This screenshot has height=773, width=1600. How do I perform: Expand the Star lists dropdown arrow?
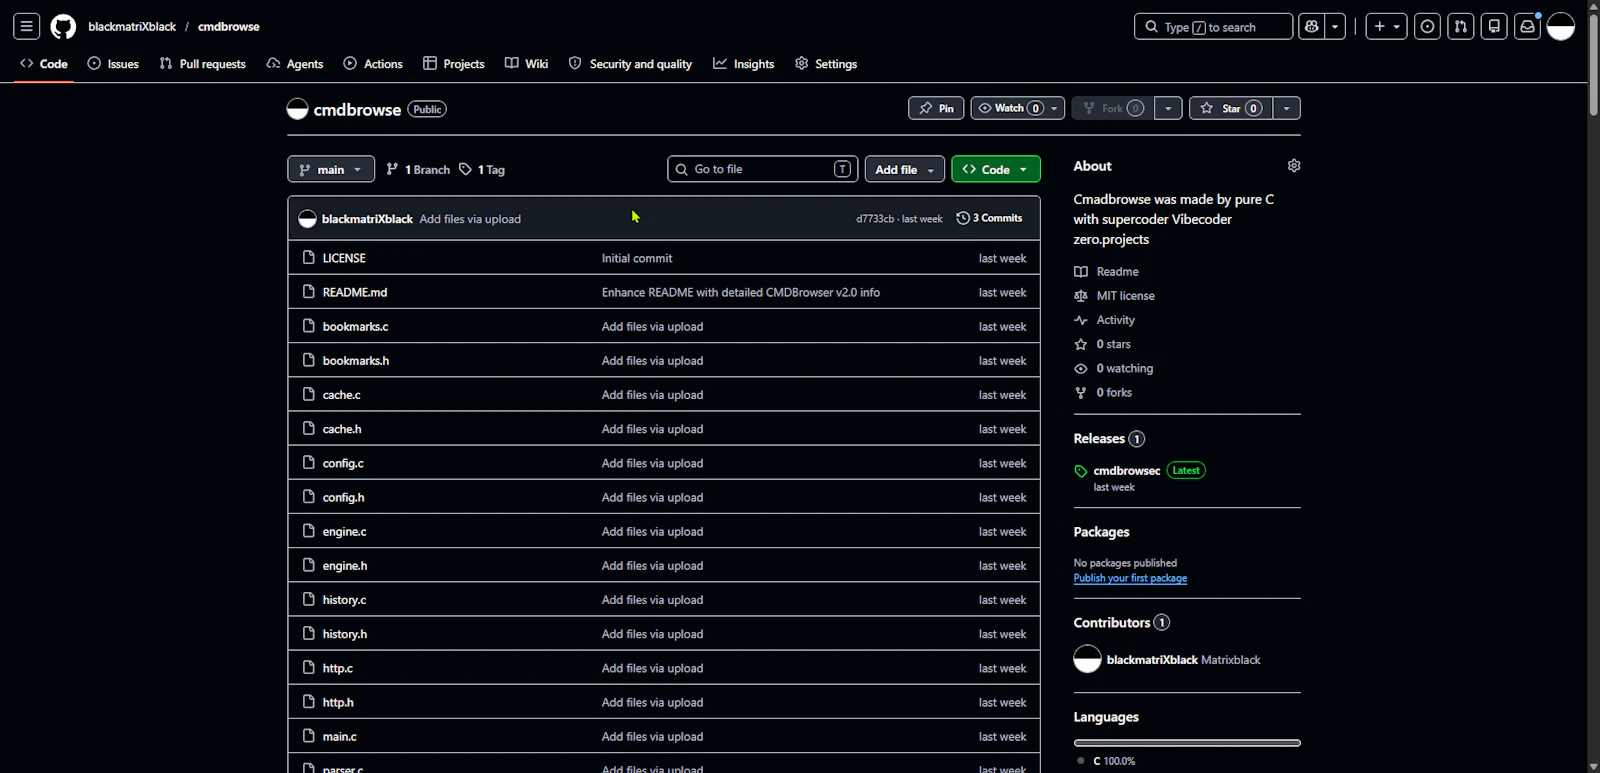coord(1287,108)
